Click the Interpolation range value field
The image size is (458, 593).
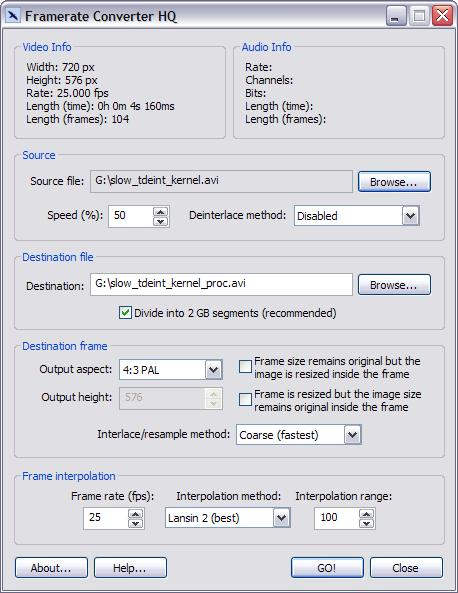point(337,518)
